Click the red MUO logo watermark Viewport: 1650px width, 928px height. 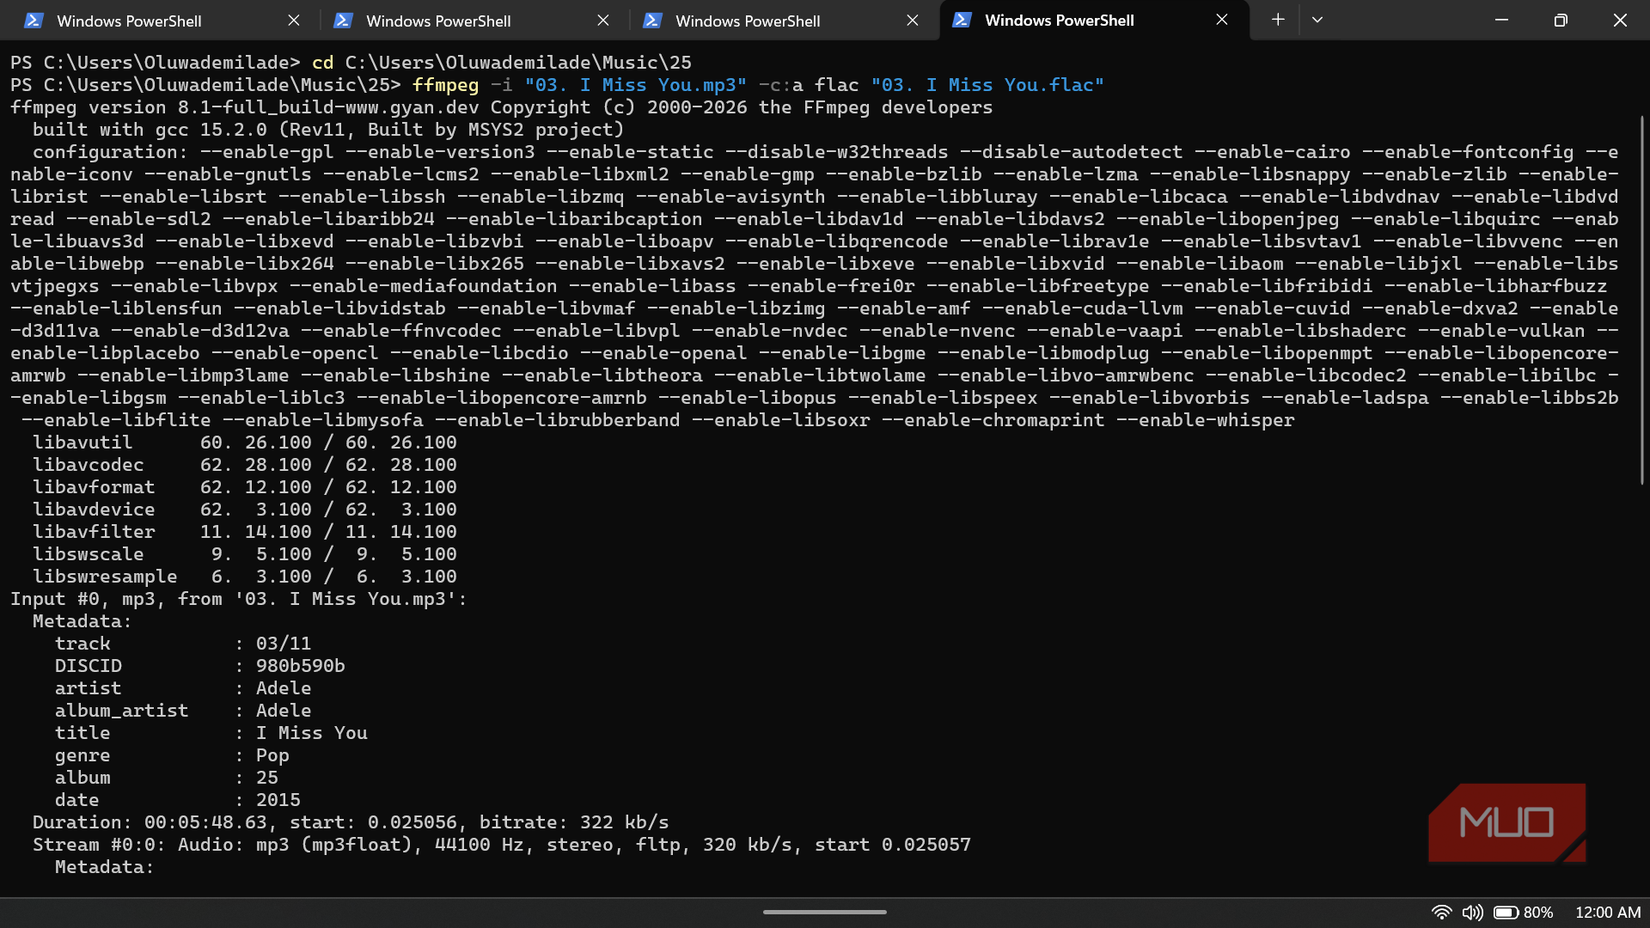1507,822
